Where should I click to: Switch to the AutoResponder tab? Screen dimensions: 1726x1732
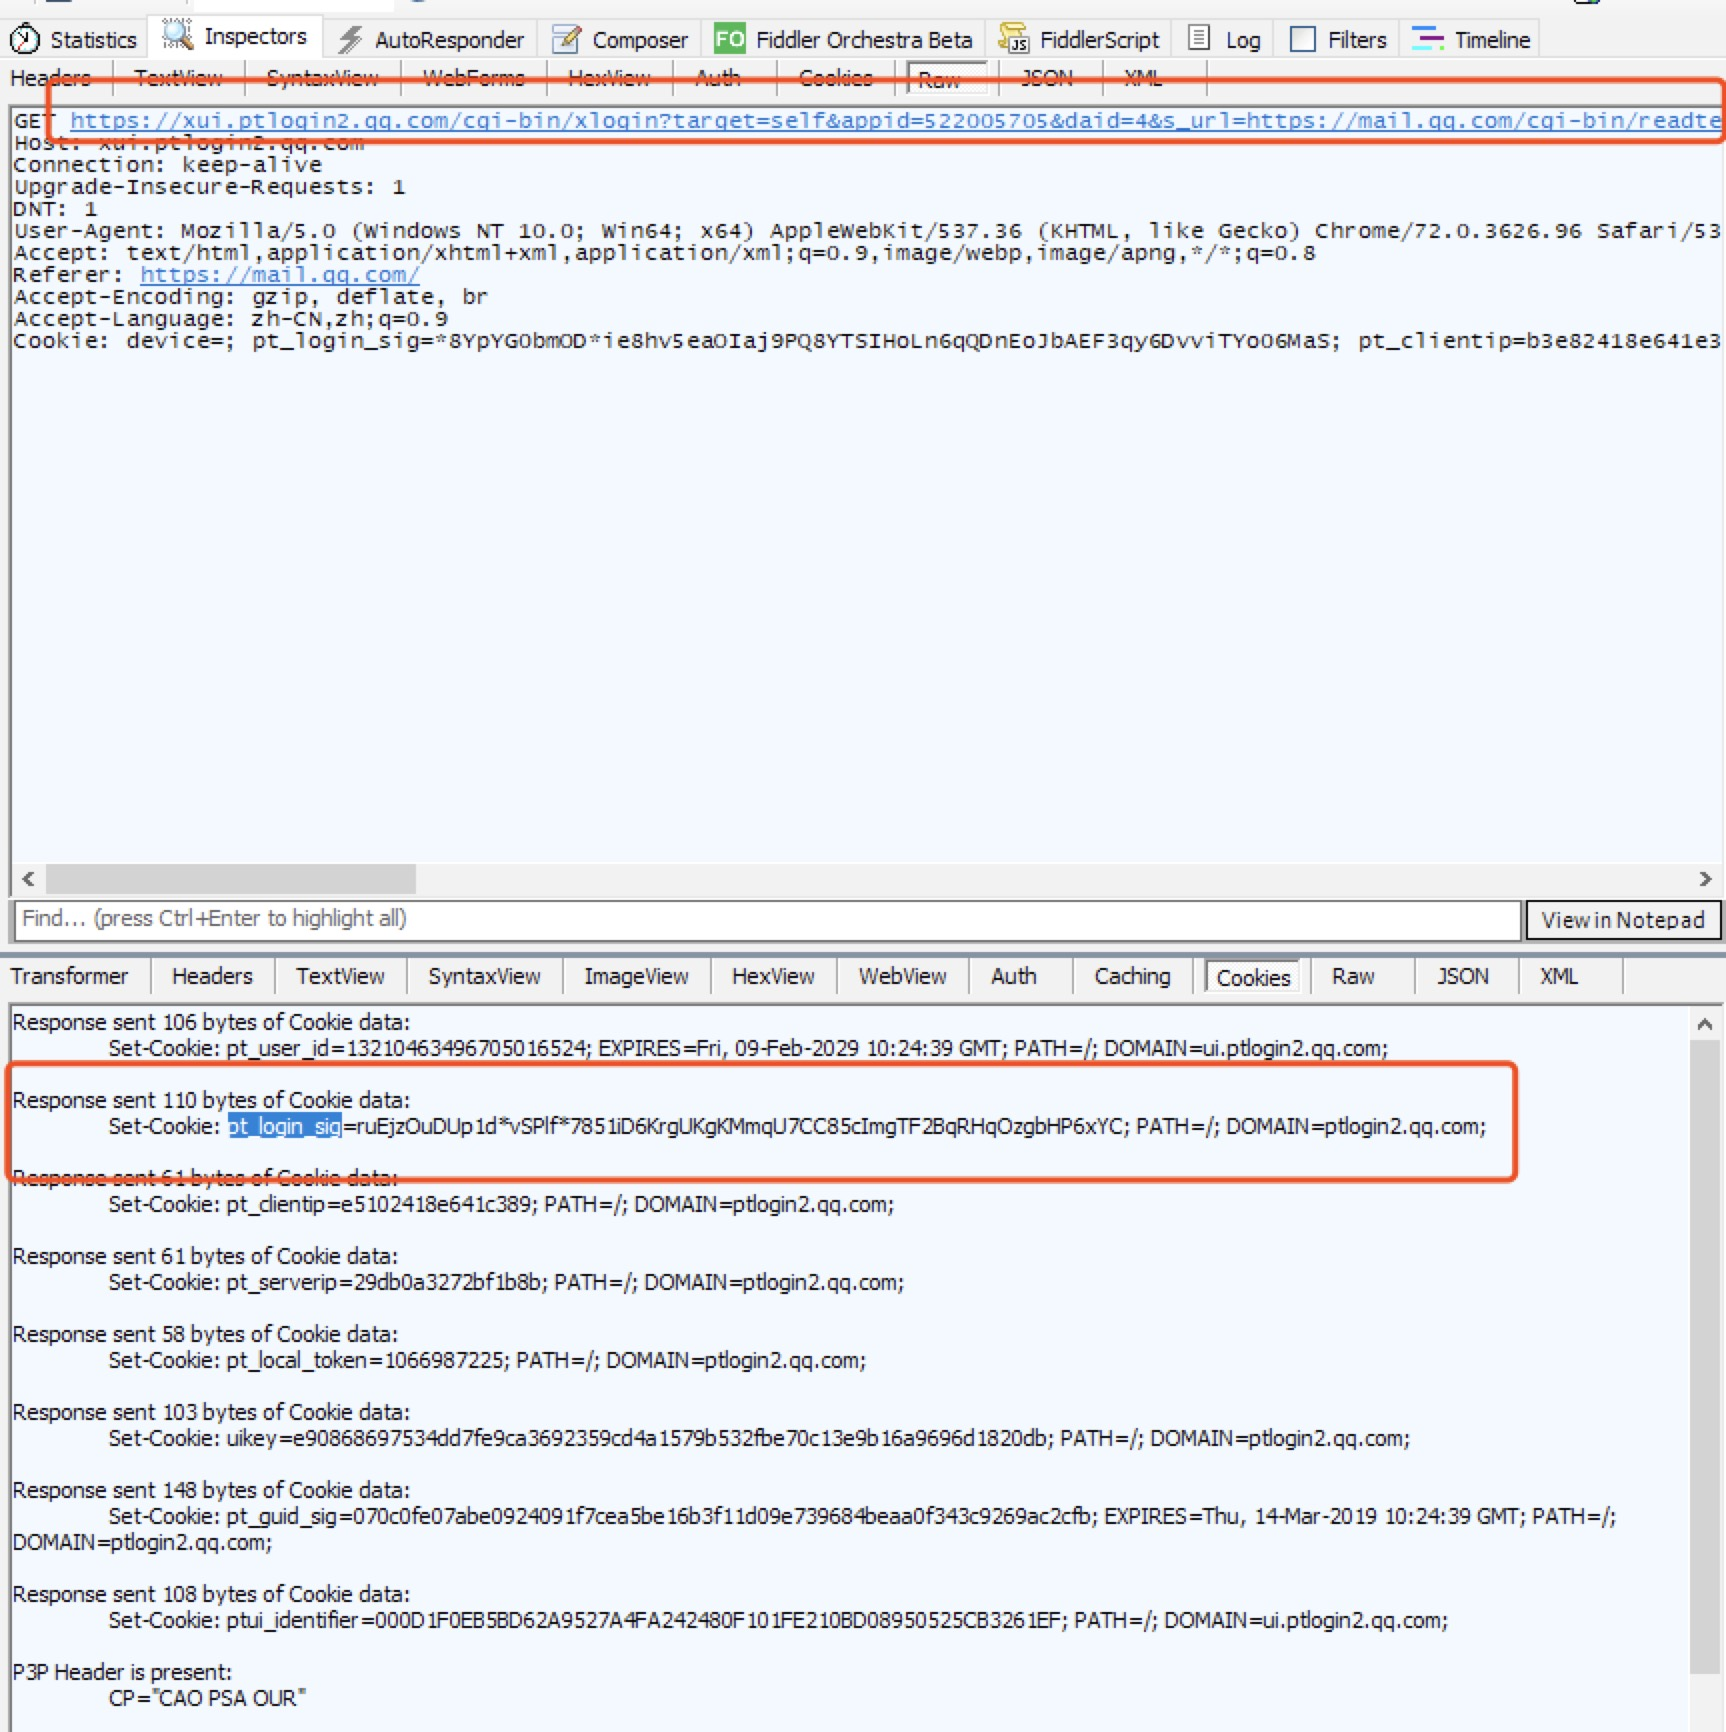coord(431,40)
